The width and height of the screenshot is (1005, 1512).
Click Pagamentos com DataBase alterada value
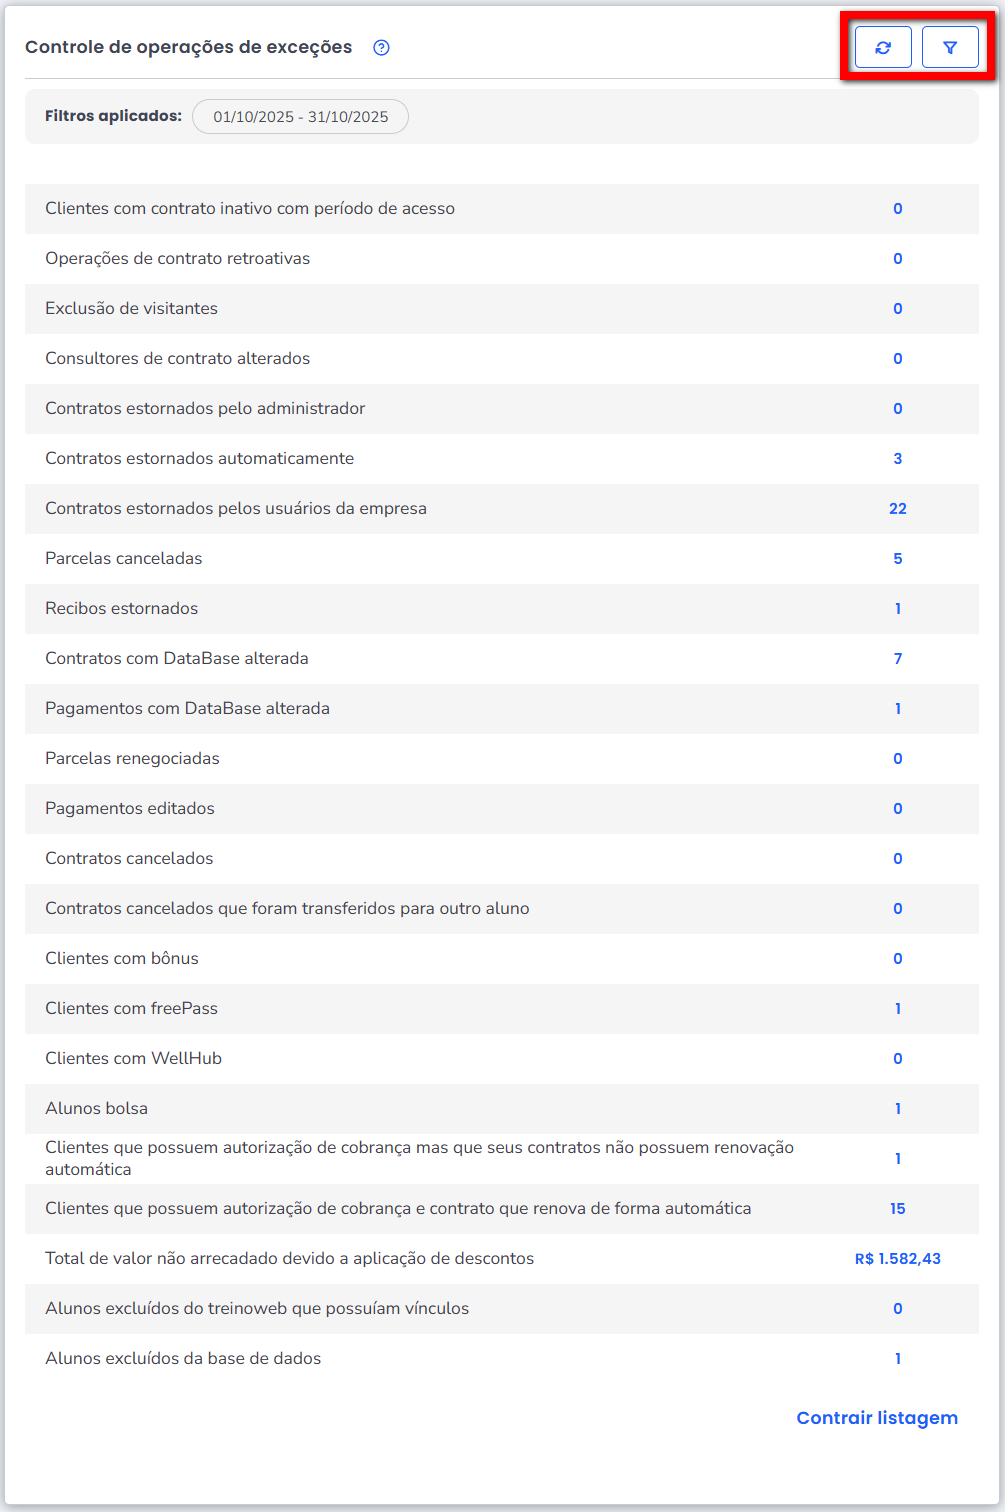[x=898, y=709]
